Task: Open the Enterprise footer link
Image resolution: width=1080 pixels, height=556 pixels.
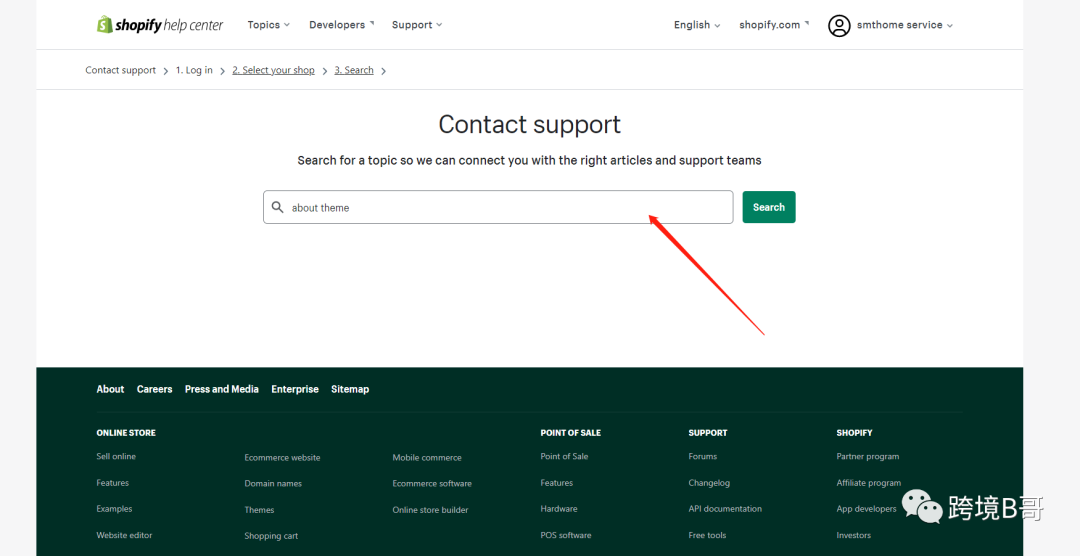Action: point(295,389)
